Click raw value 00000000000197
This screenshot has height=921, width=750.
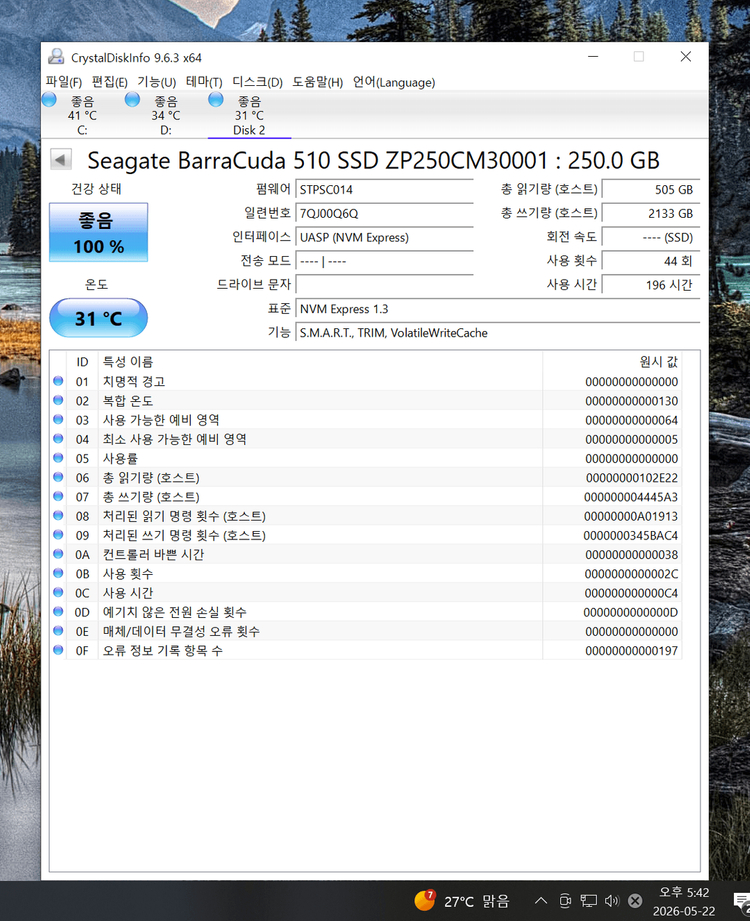631,651
